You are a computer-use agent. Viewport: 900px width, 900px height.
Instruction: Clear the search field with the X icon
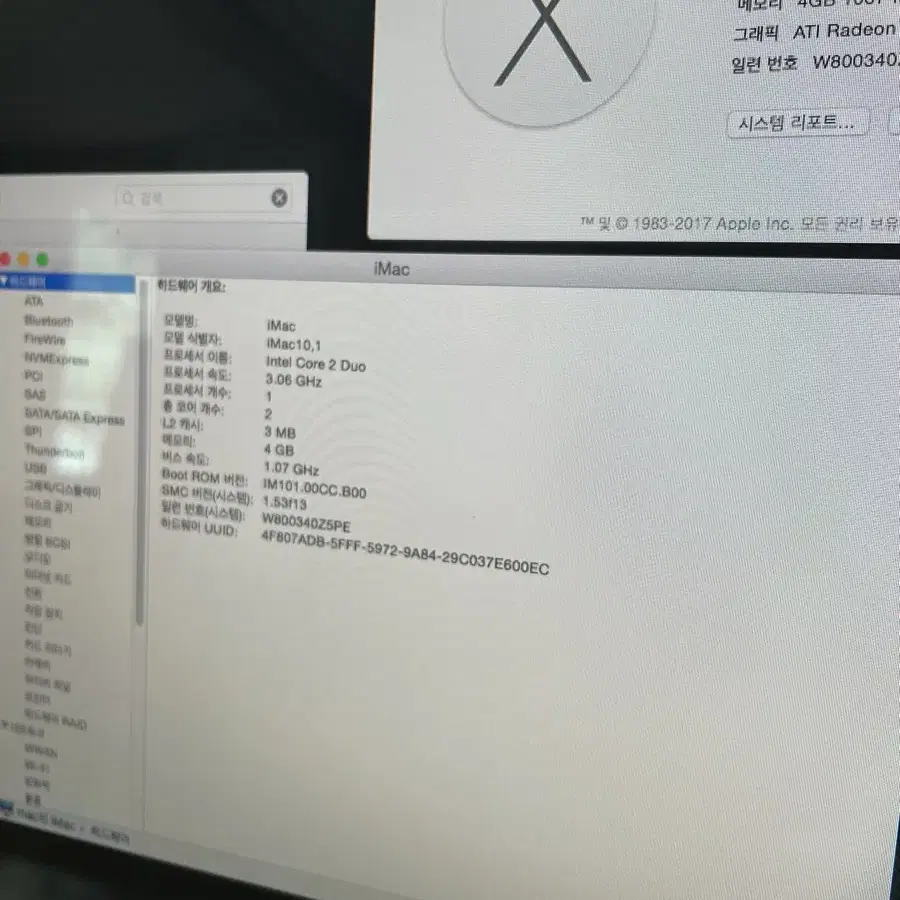(x=279, y=198)
